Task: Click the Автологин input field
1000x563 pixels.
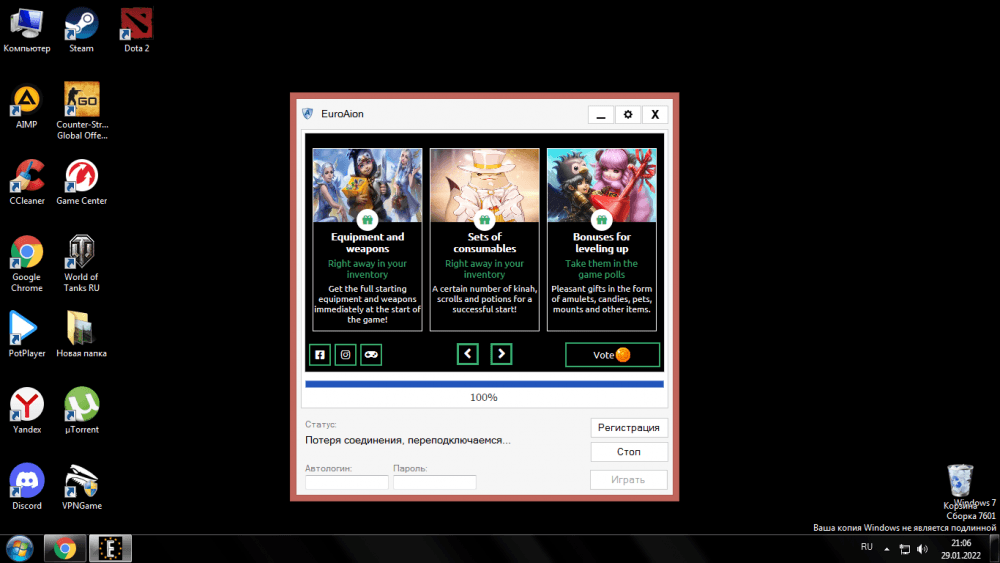Action: pos(346,483)
